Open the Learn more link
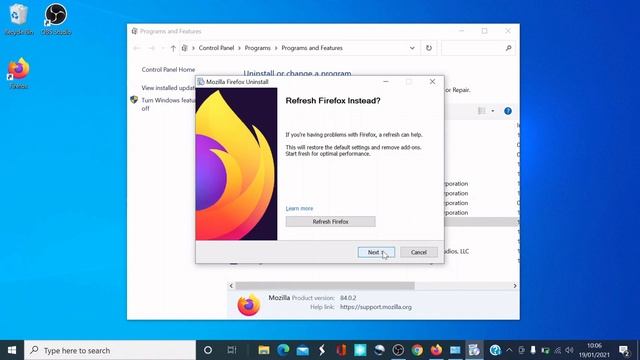 (x=299, y=209)
